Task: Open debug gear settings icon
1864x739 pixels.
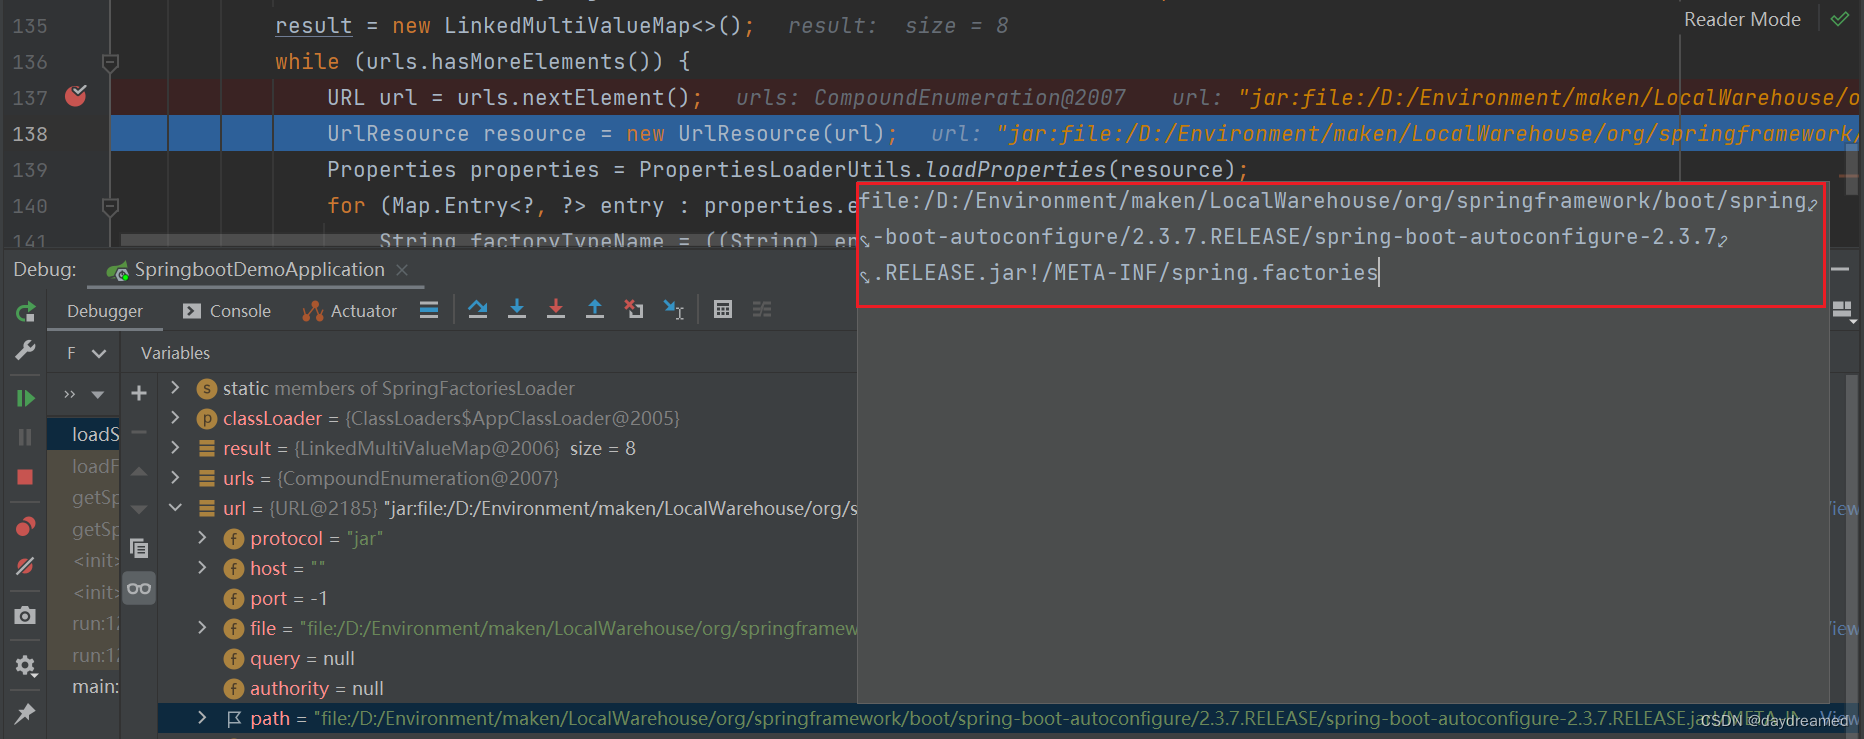Action: pos(25,665)
